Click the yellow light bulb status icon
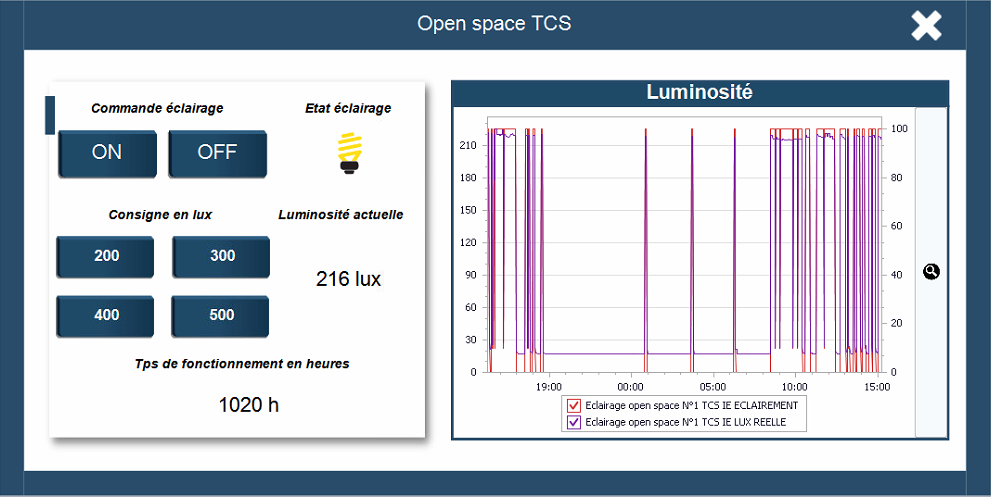 click(348, 153)
